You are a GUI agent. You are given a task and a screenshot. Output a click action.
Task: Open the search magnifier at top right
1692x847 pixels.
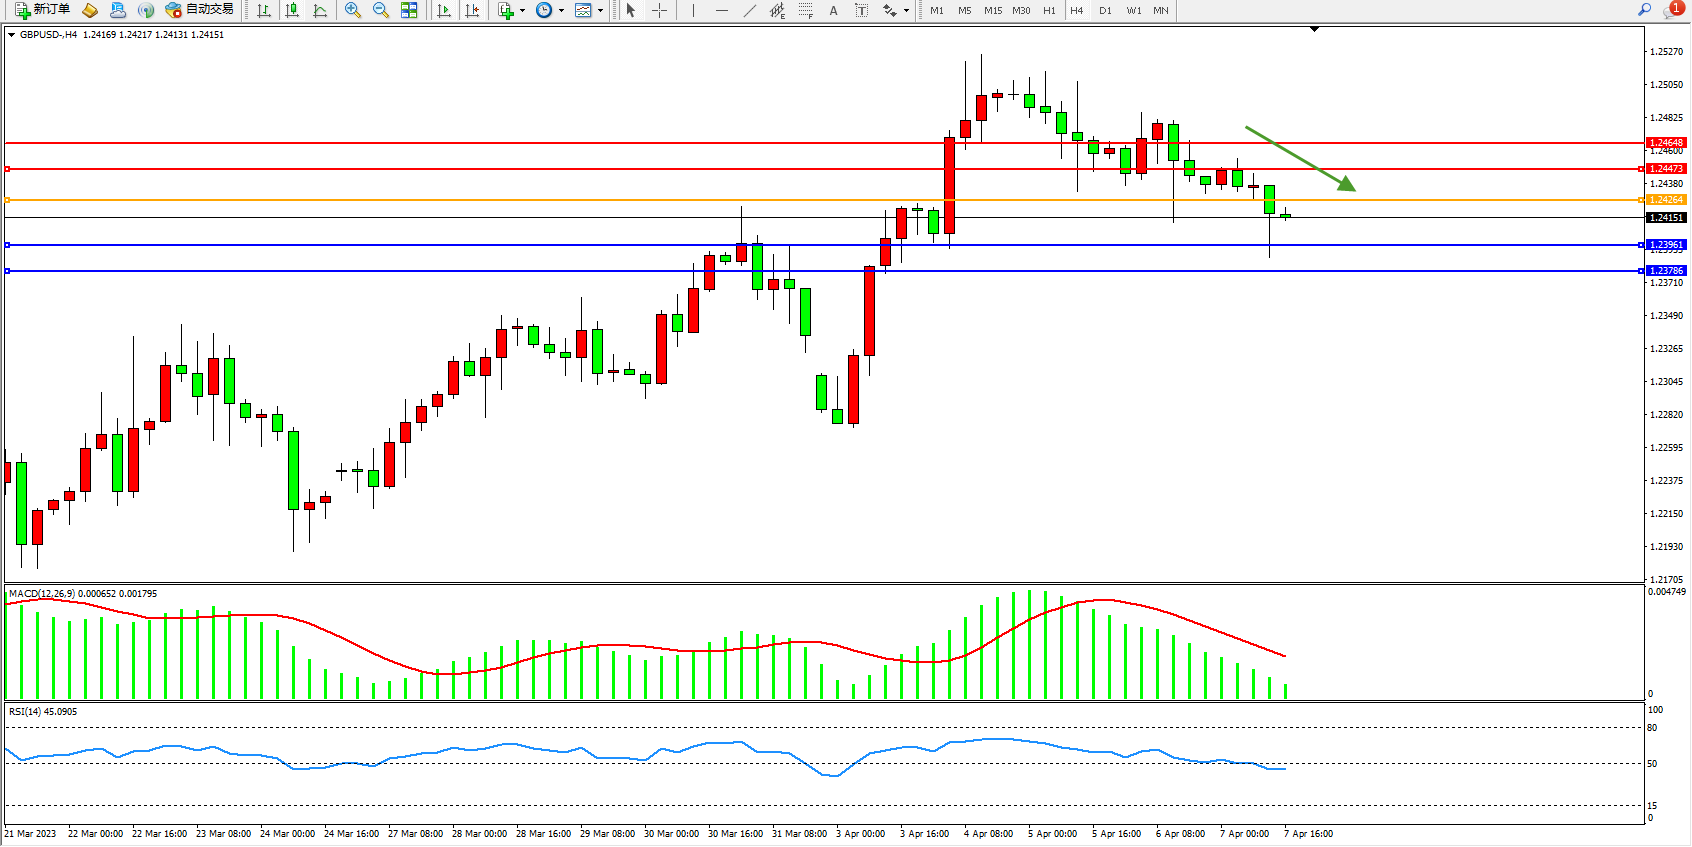pyautogui.click(x=1644, y=10)
